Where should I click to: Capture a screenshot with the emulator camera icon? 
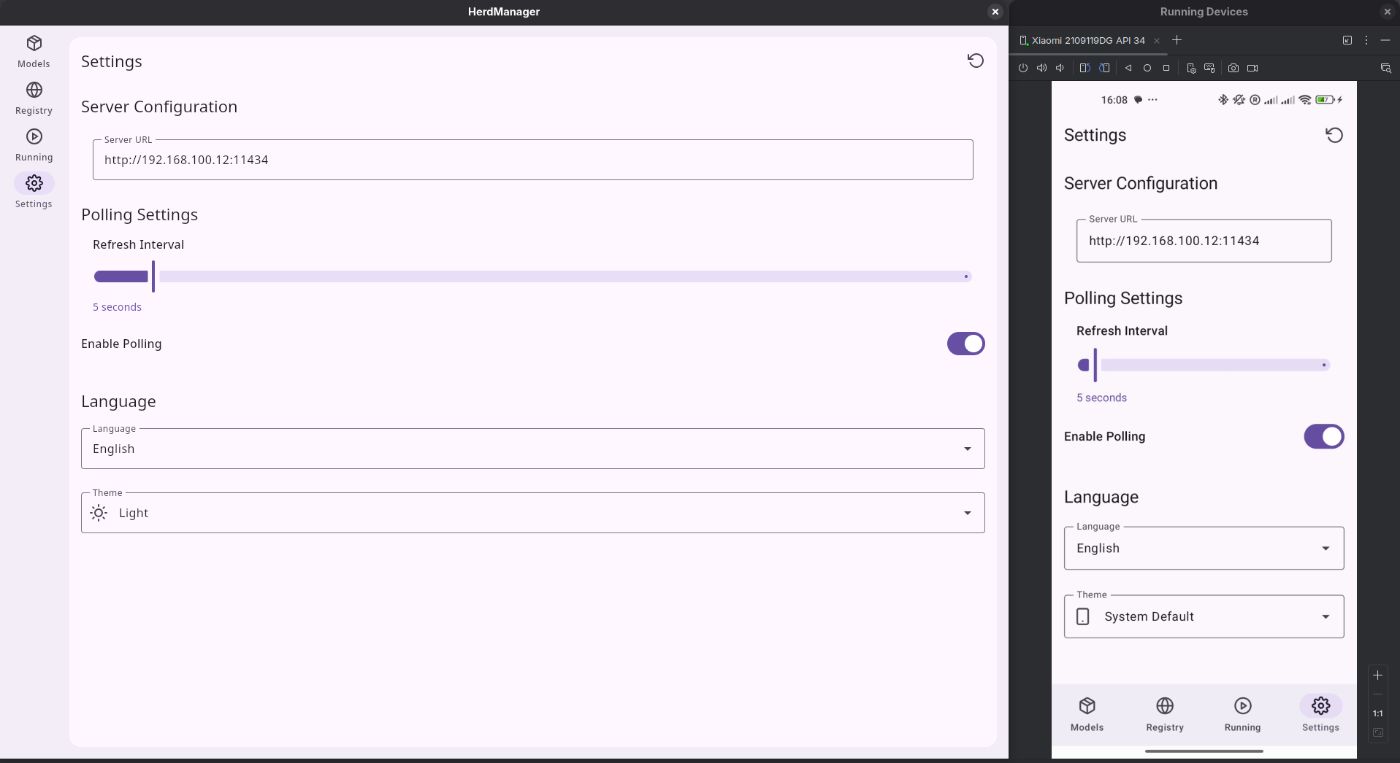1234,68
